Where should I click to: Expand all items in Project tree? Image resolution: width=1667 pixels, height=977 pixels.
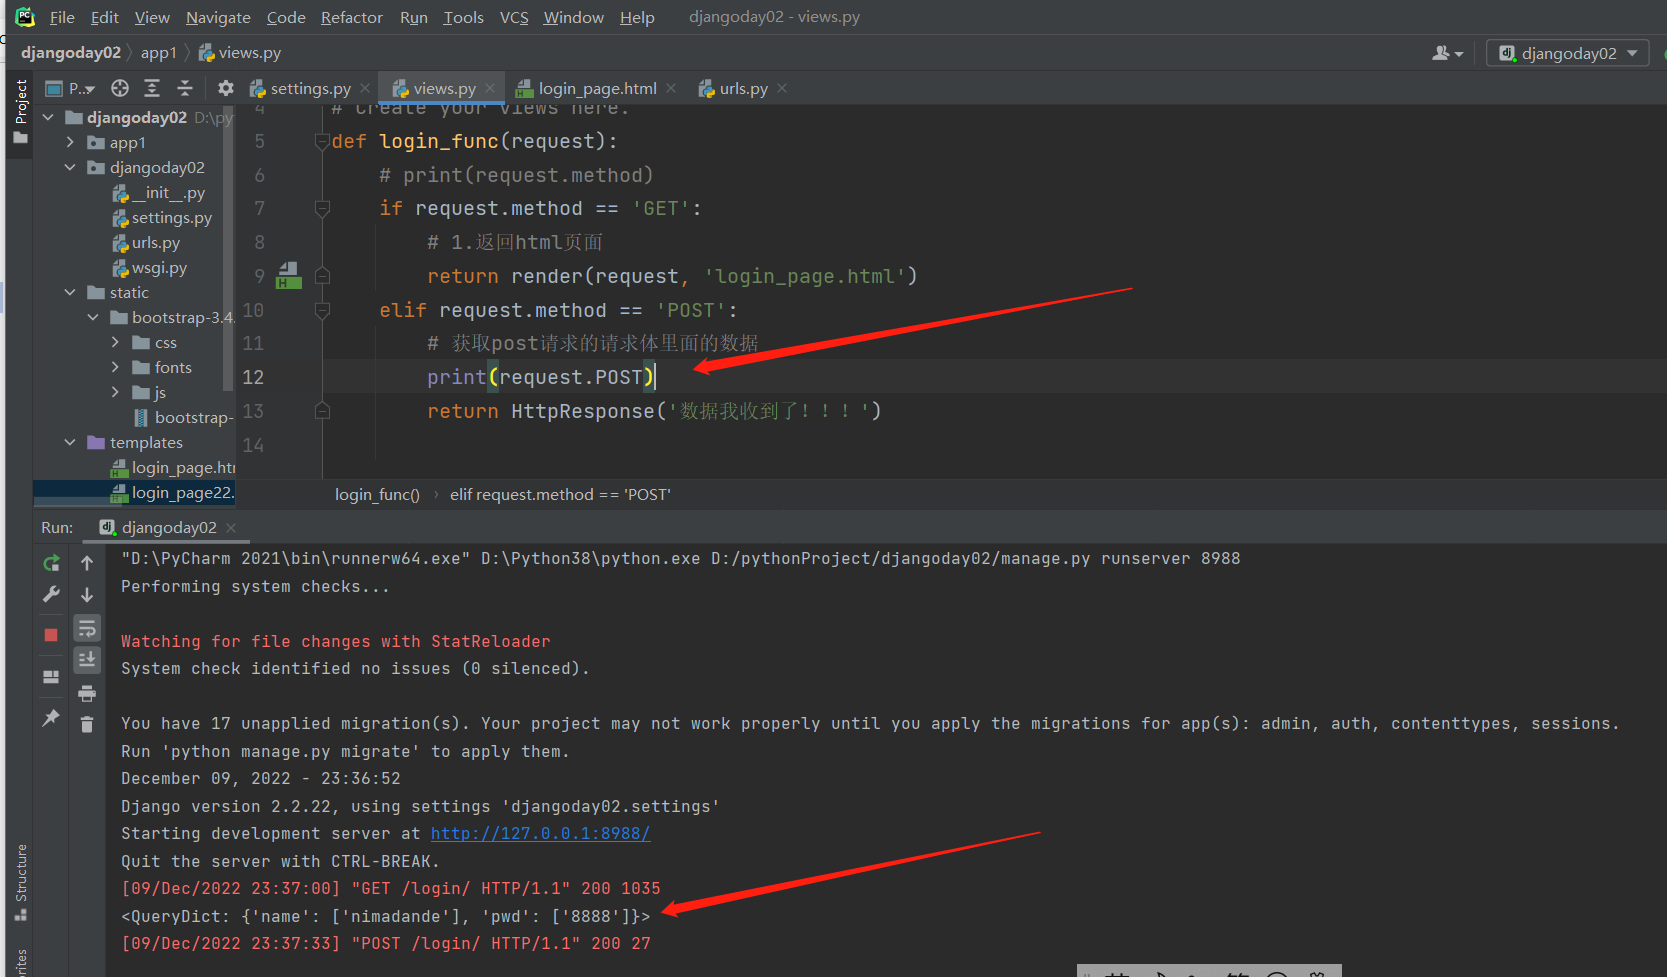pyautogui.click(x=152, y=88)
